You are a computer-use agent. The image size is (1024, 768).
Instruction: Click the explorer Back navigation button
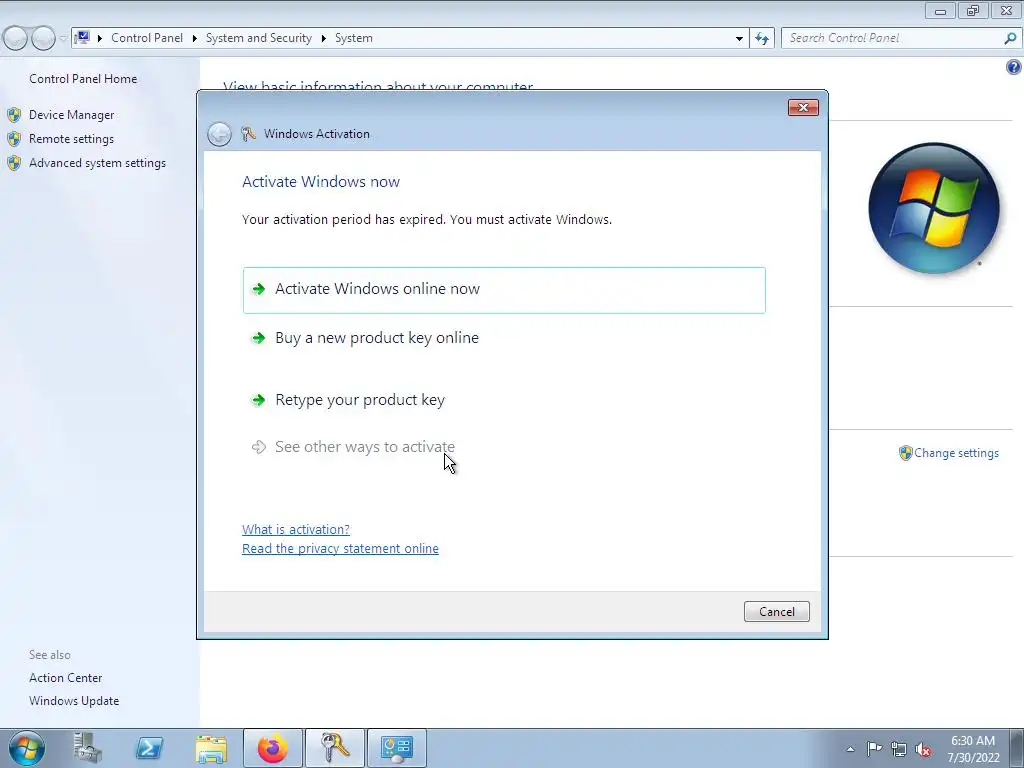[x=15, y=38]
